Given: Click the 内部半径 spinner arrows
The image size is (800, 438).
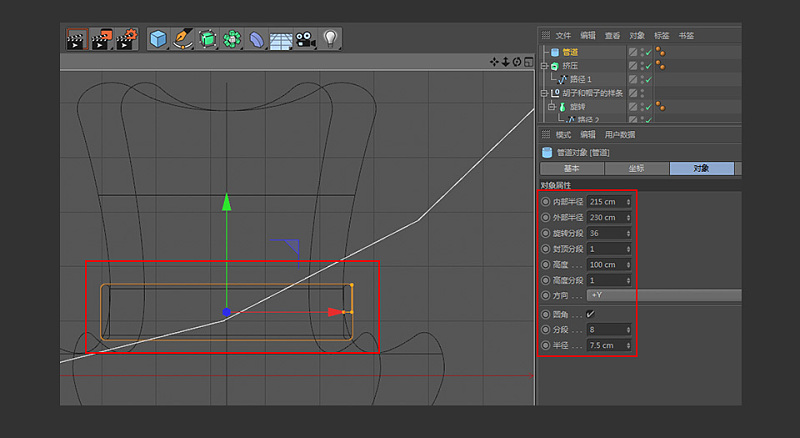Looking at the screenshot, I should click(628, 201).
